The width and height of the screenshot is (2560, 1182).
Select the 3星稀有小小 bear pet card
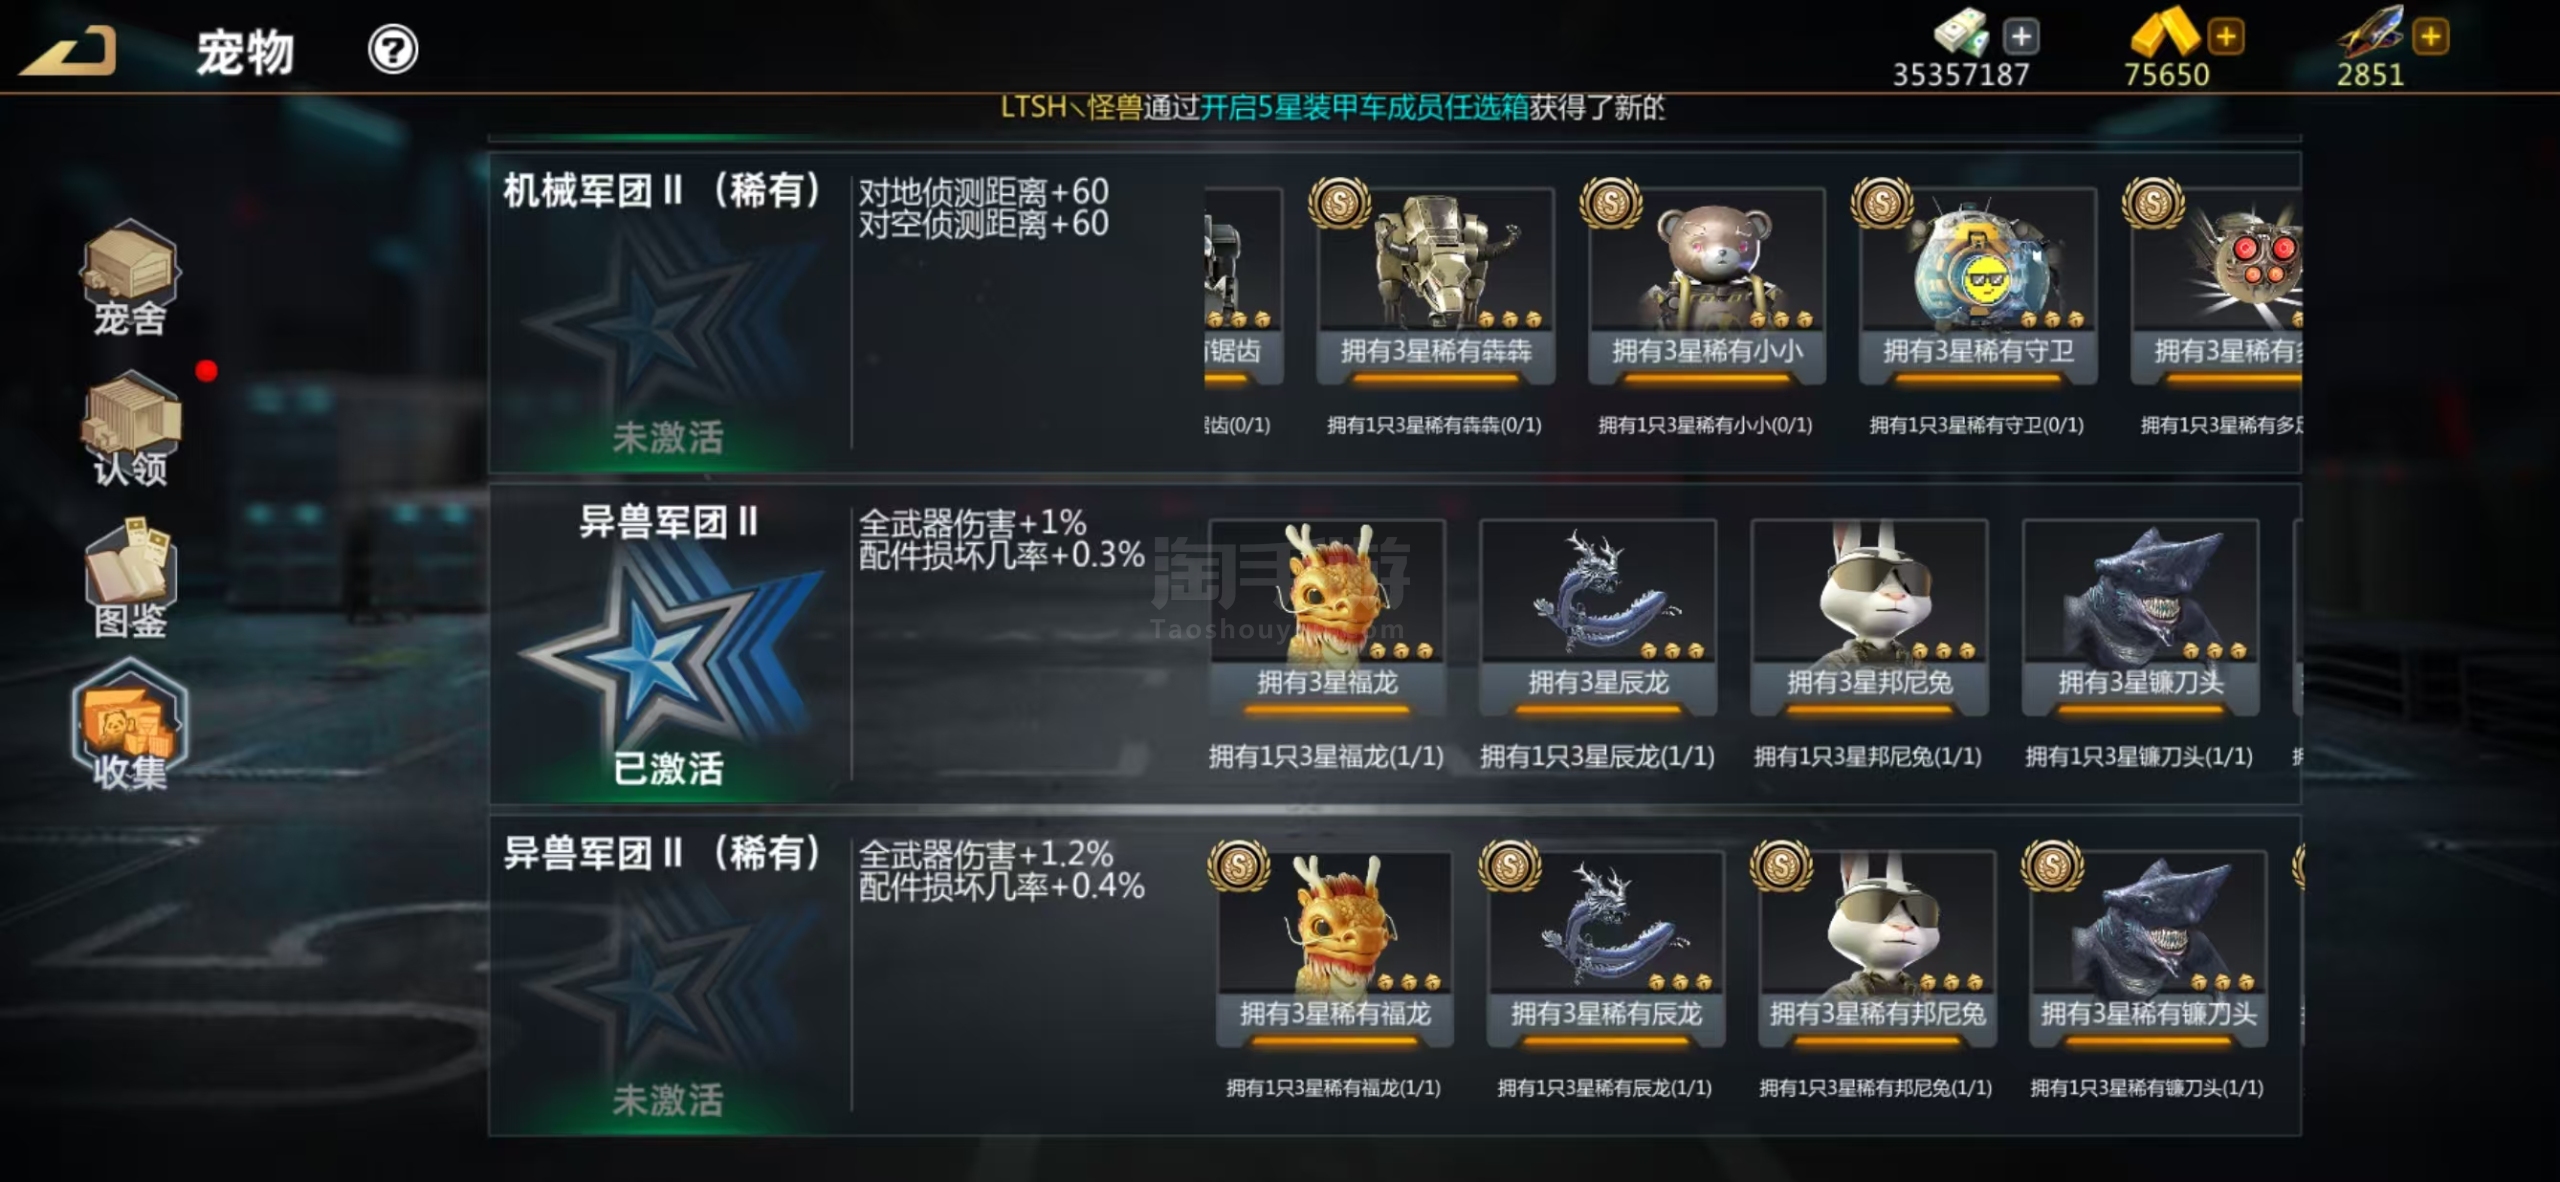click(x=1707, y=286)
